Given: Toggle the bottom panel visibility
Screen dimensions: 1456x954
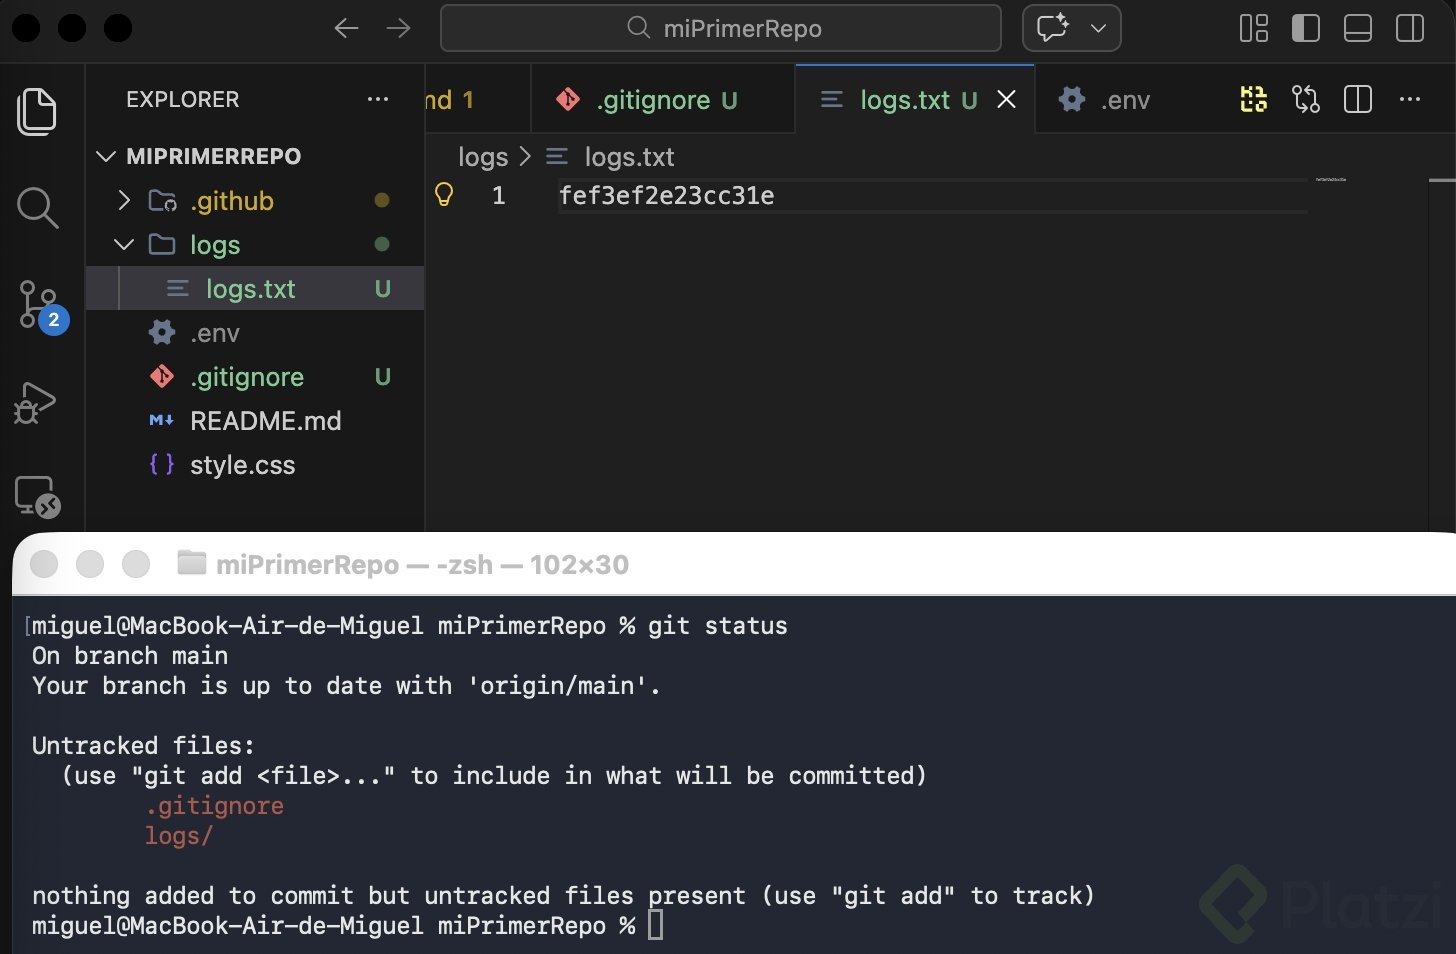Looking at the screenshot, I should [1358, 28].
